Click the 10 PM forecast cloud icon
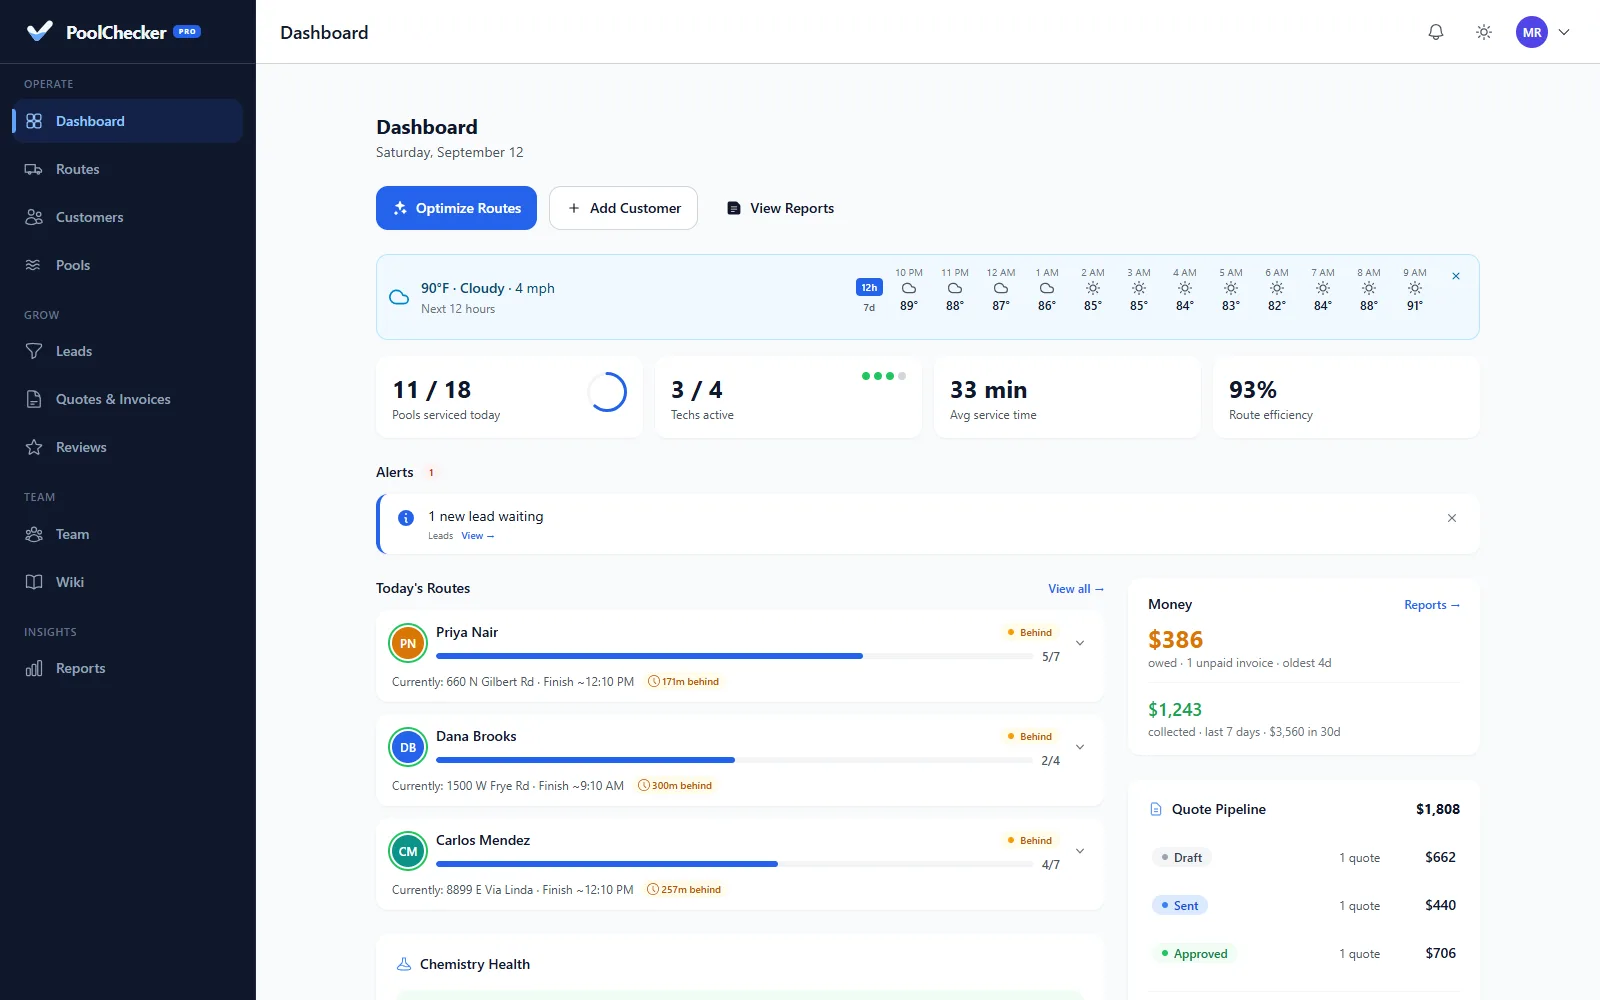1600x1000 pixels. coord(909,288)
